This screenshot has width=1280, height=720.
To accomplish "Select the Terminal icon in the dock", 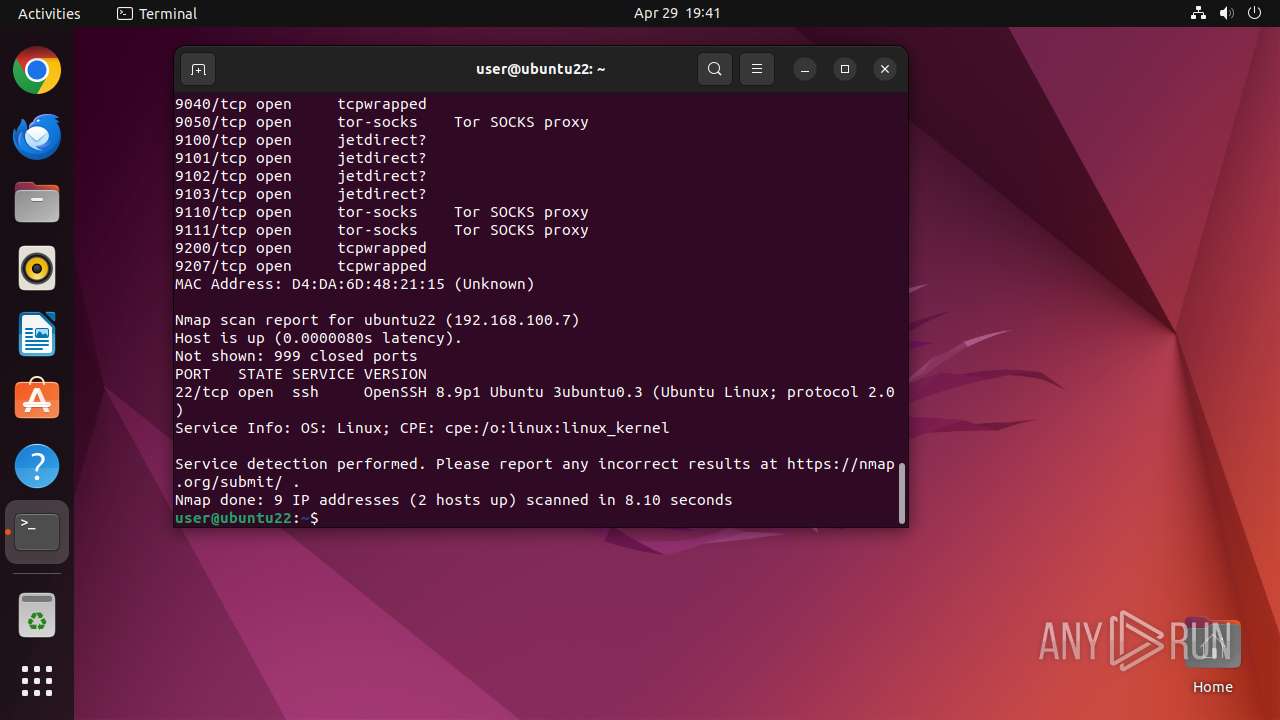I will coord(37,532).
